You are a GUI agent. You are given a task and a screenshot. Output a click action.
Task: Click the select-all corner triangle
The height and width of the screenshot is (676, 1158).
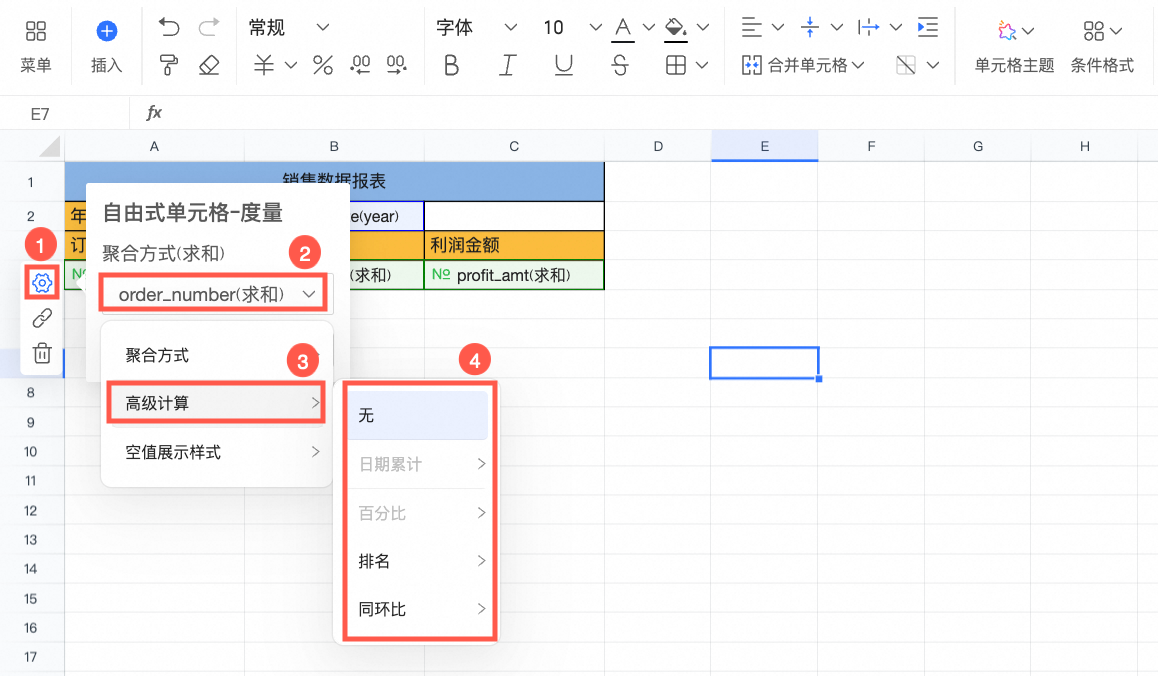49,146
